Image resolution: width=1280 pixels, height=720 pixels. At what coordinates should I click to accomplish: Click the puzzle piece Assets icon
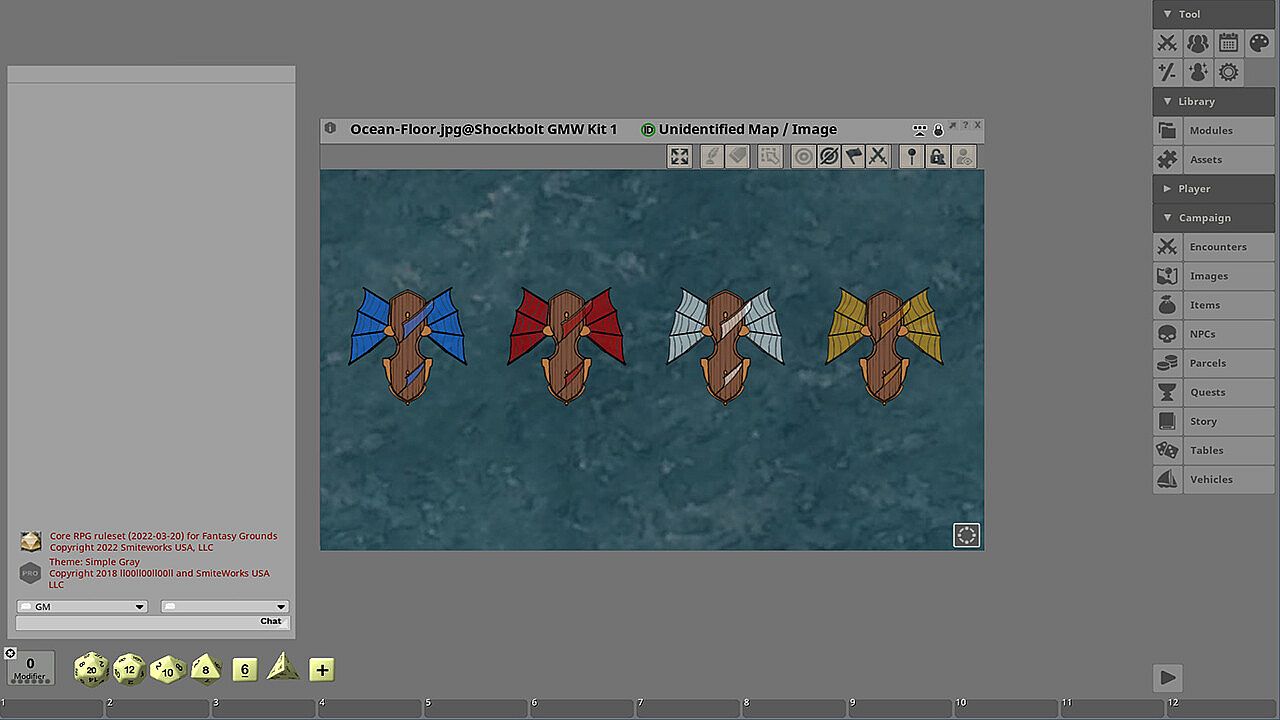pos(1167,160)
